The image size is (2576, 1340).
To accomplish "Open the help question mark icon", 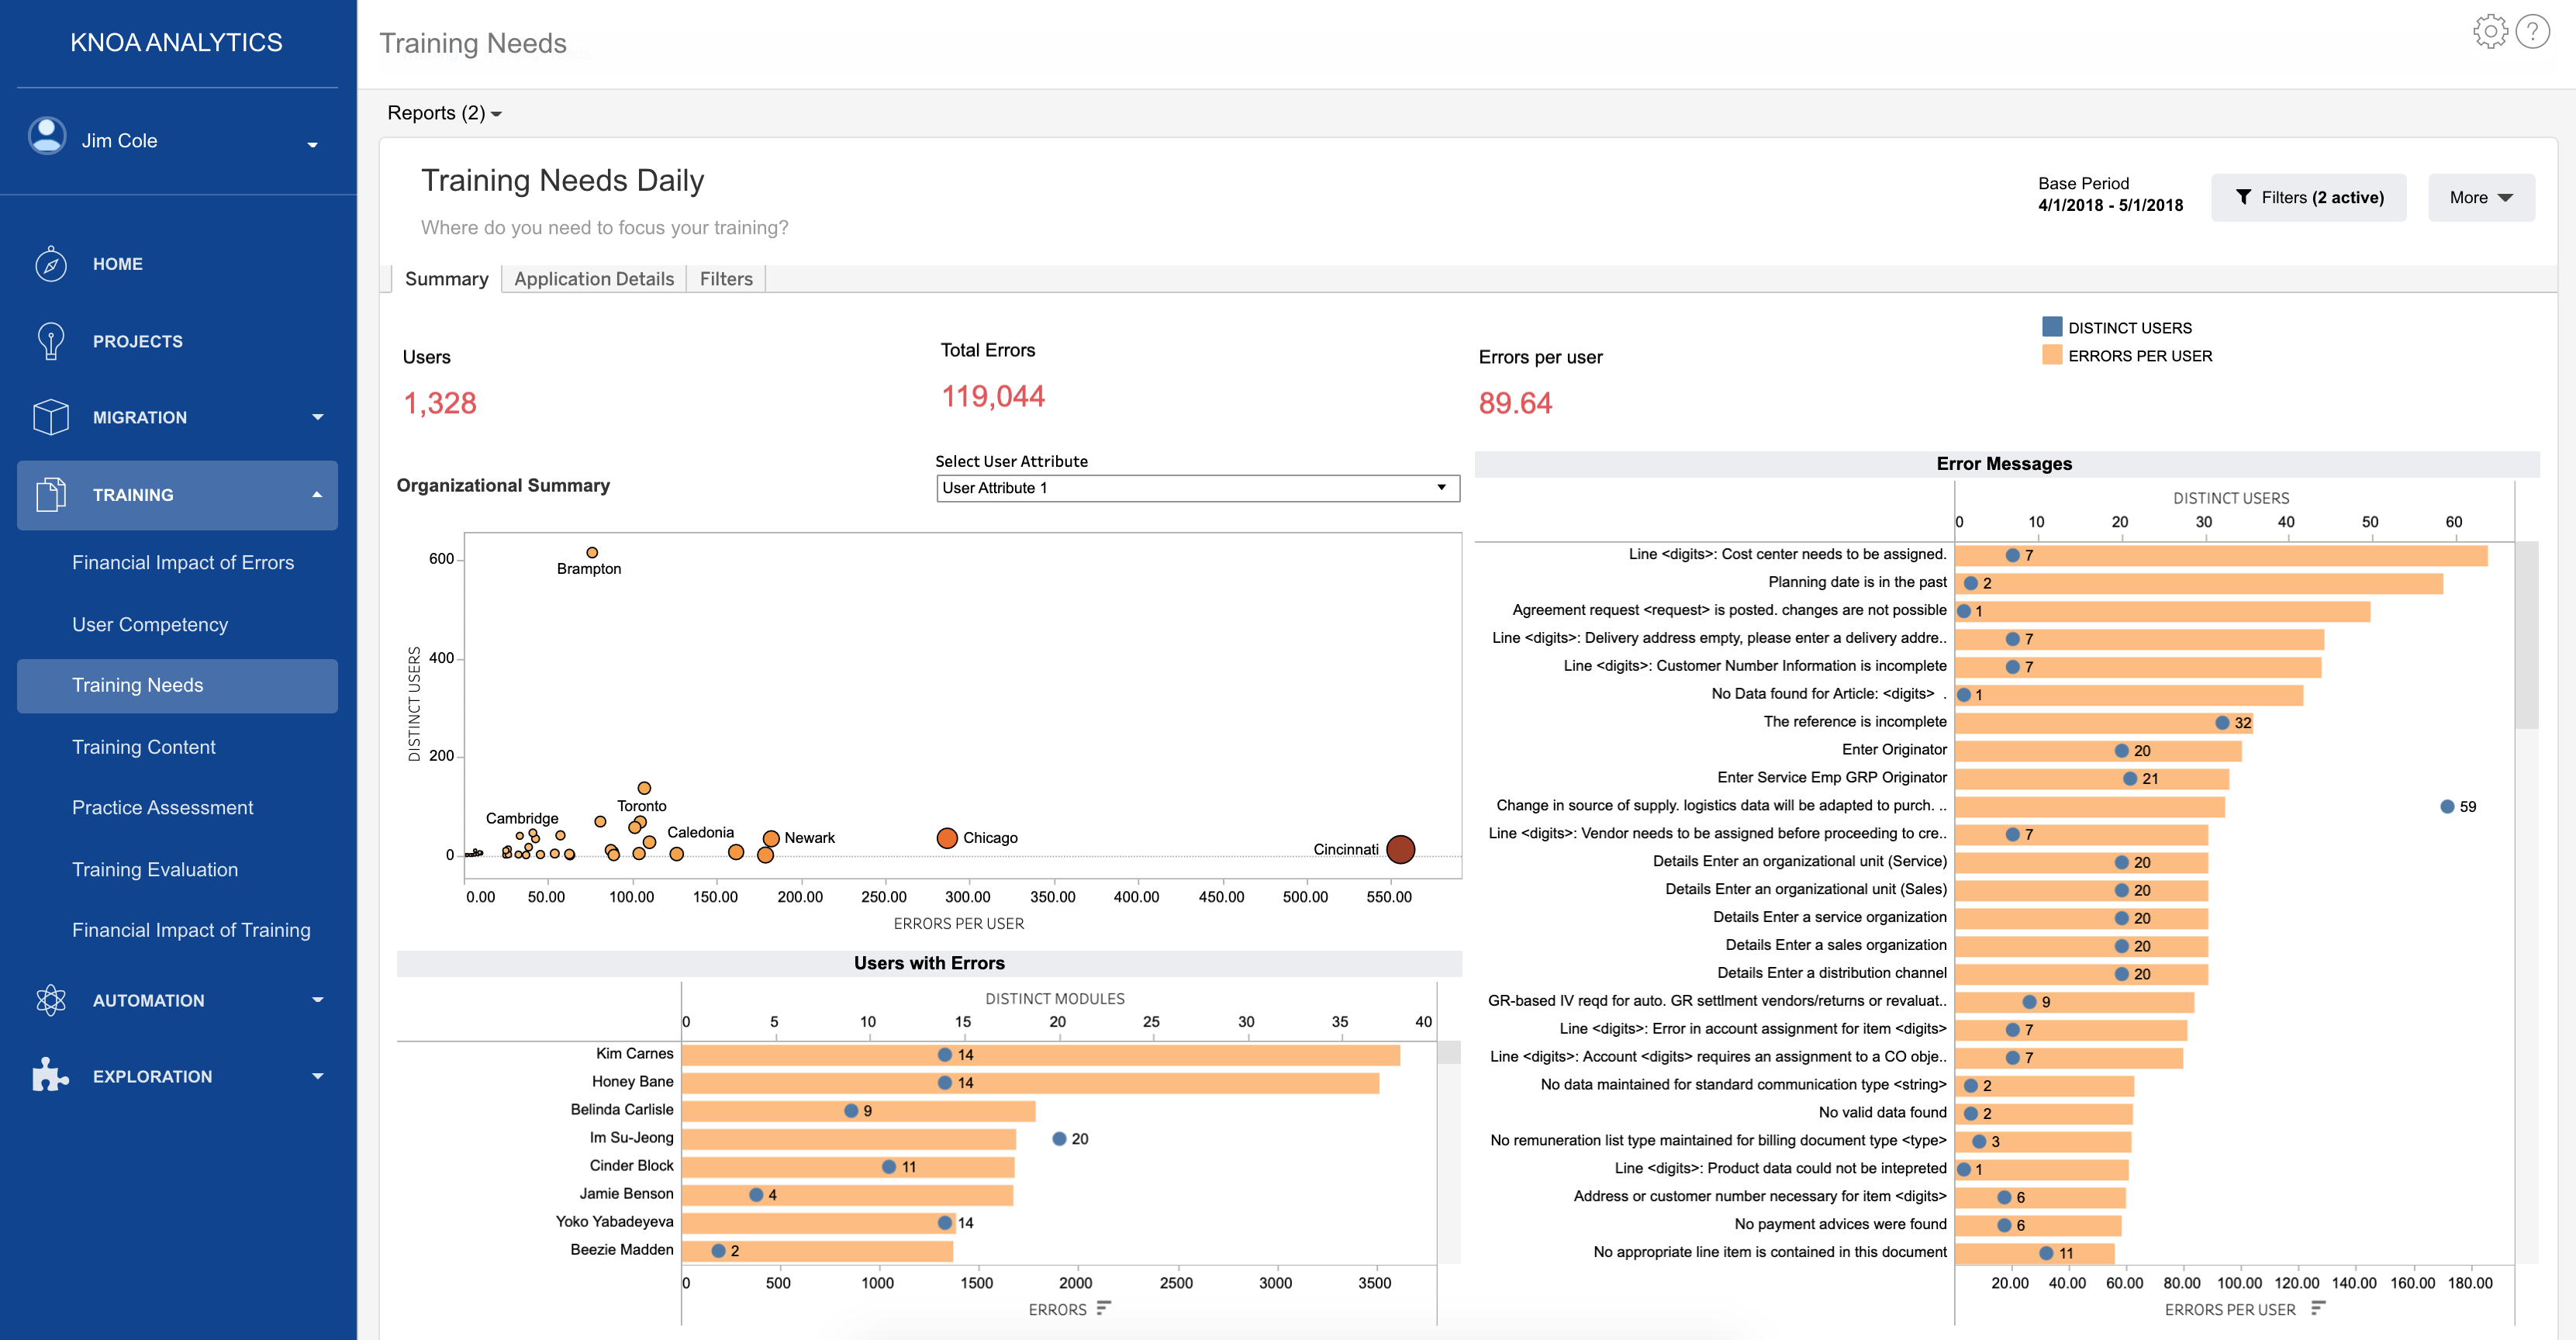I will point(2532,31).
